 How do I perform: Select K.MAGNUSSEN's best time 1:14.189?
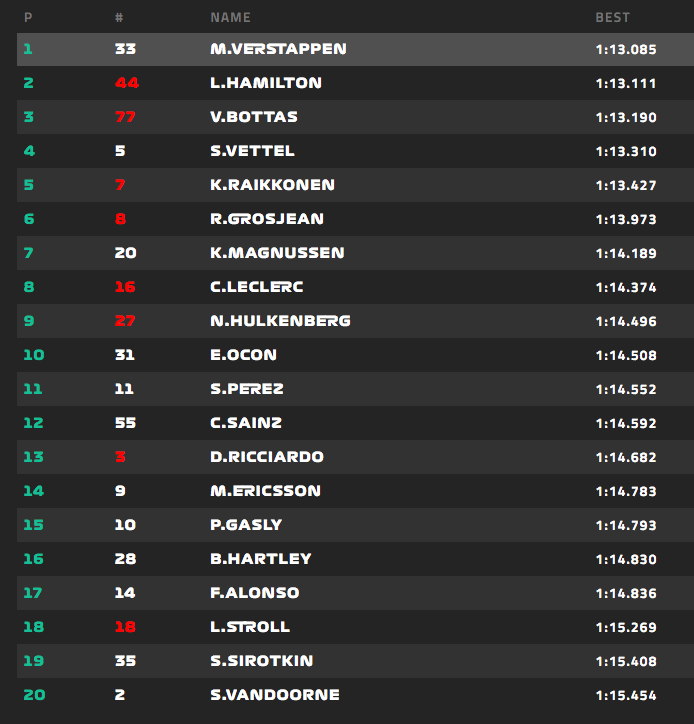point(626,253)
